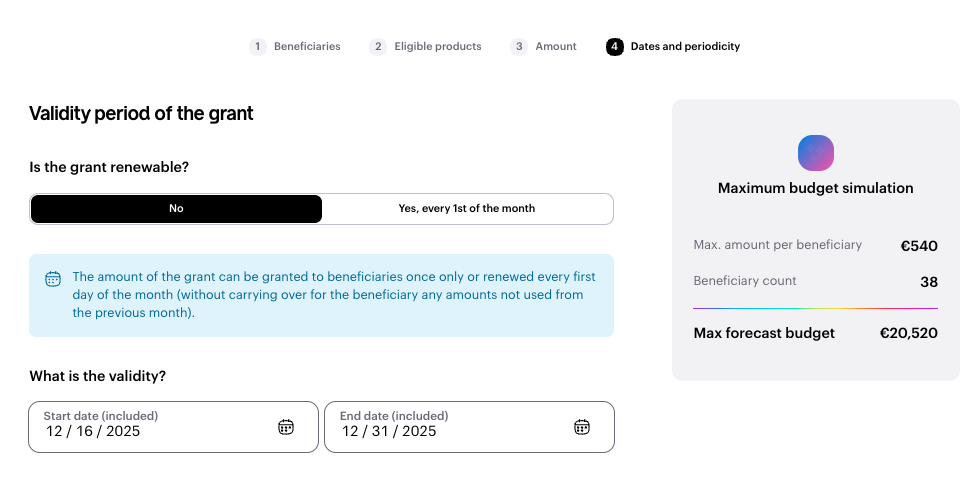Click the Start date month field
This screenshot has height=491, width=979.
(54, 431)
